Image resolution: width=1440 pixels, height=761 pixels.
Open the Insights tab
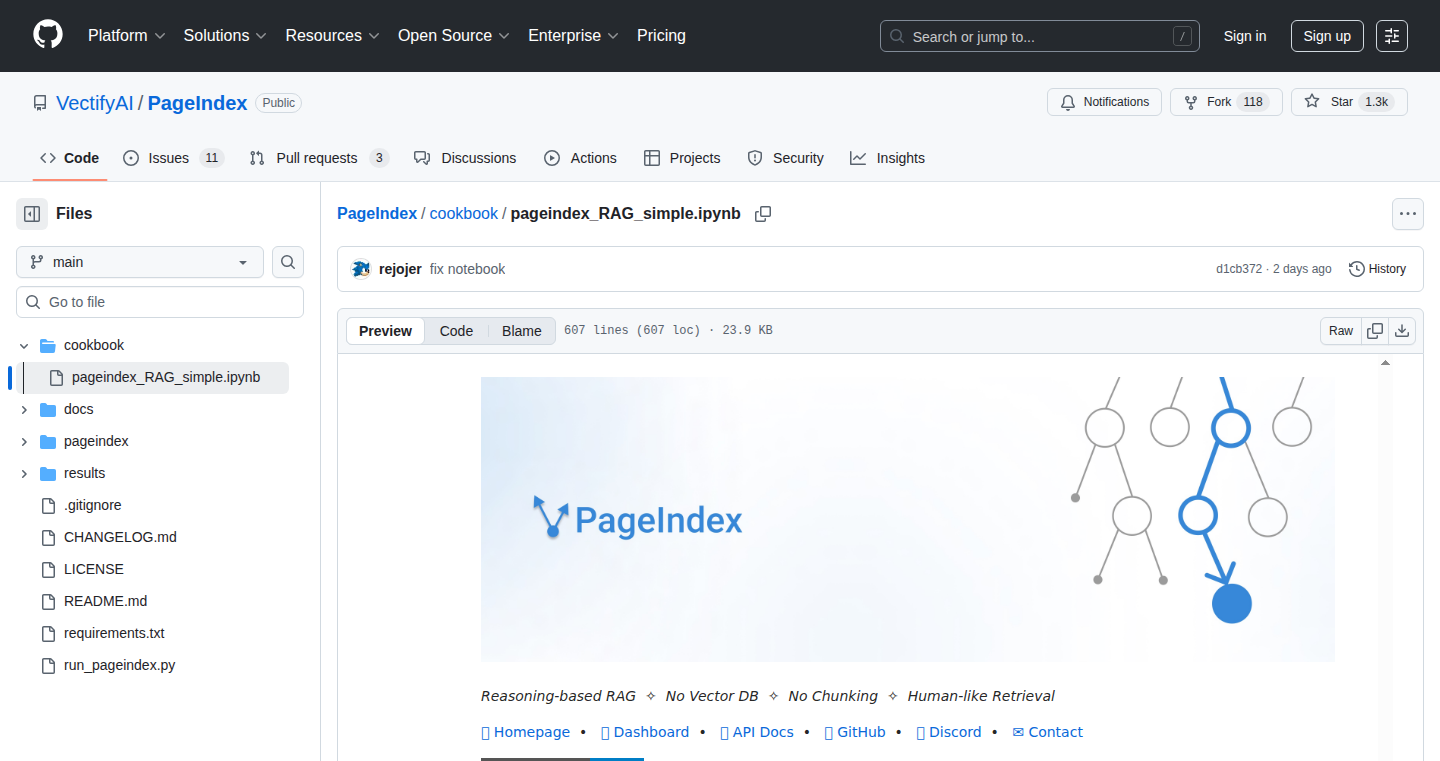(x=887, y=158)
